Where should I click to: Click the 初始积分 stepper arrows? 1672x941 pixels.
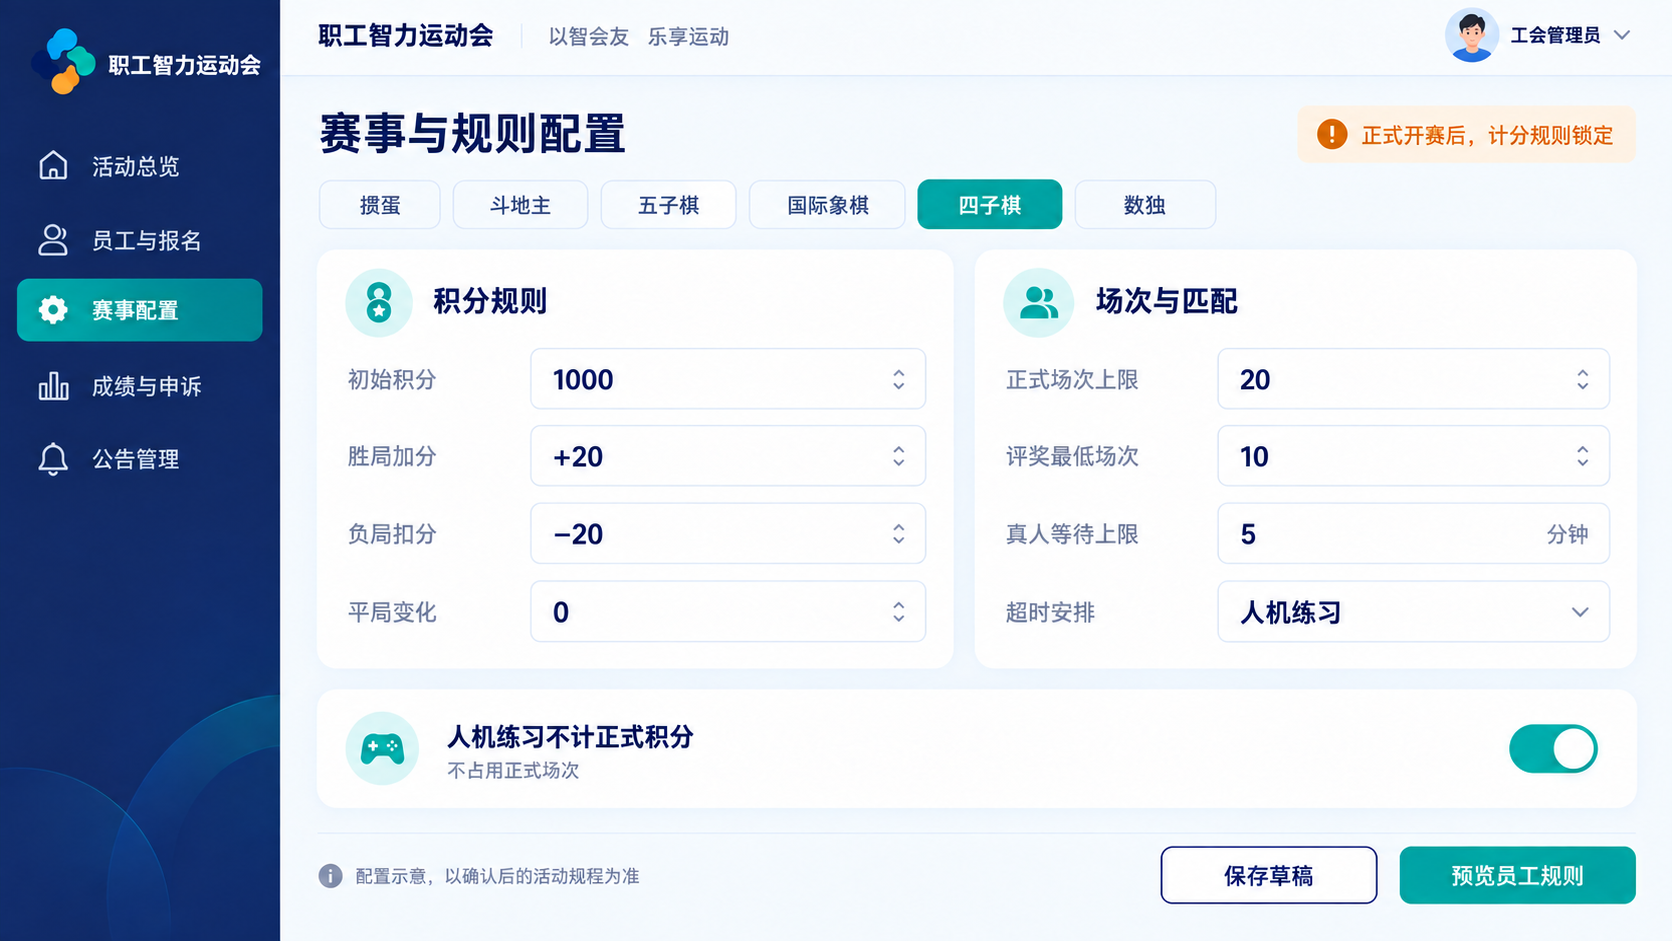pyautogui.click(x=898, y=379)
